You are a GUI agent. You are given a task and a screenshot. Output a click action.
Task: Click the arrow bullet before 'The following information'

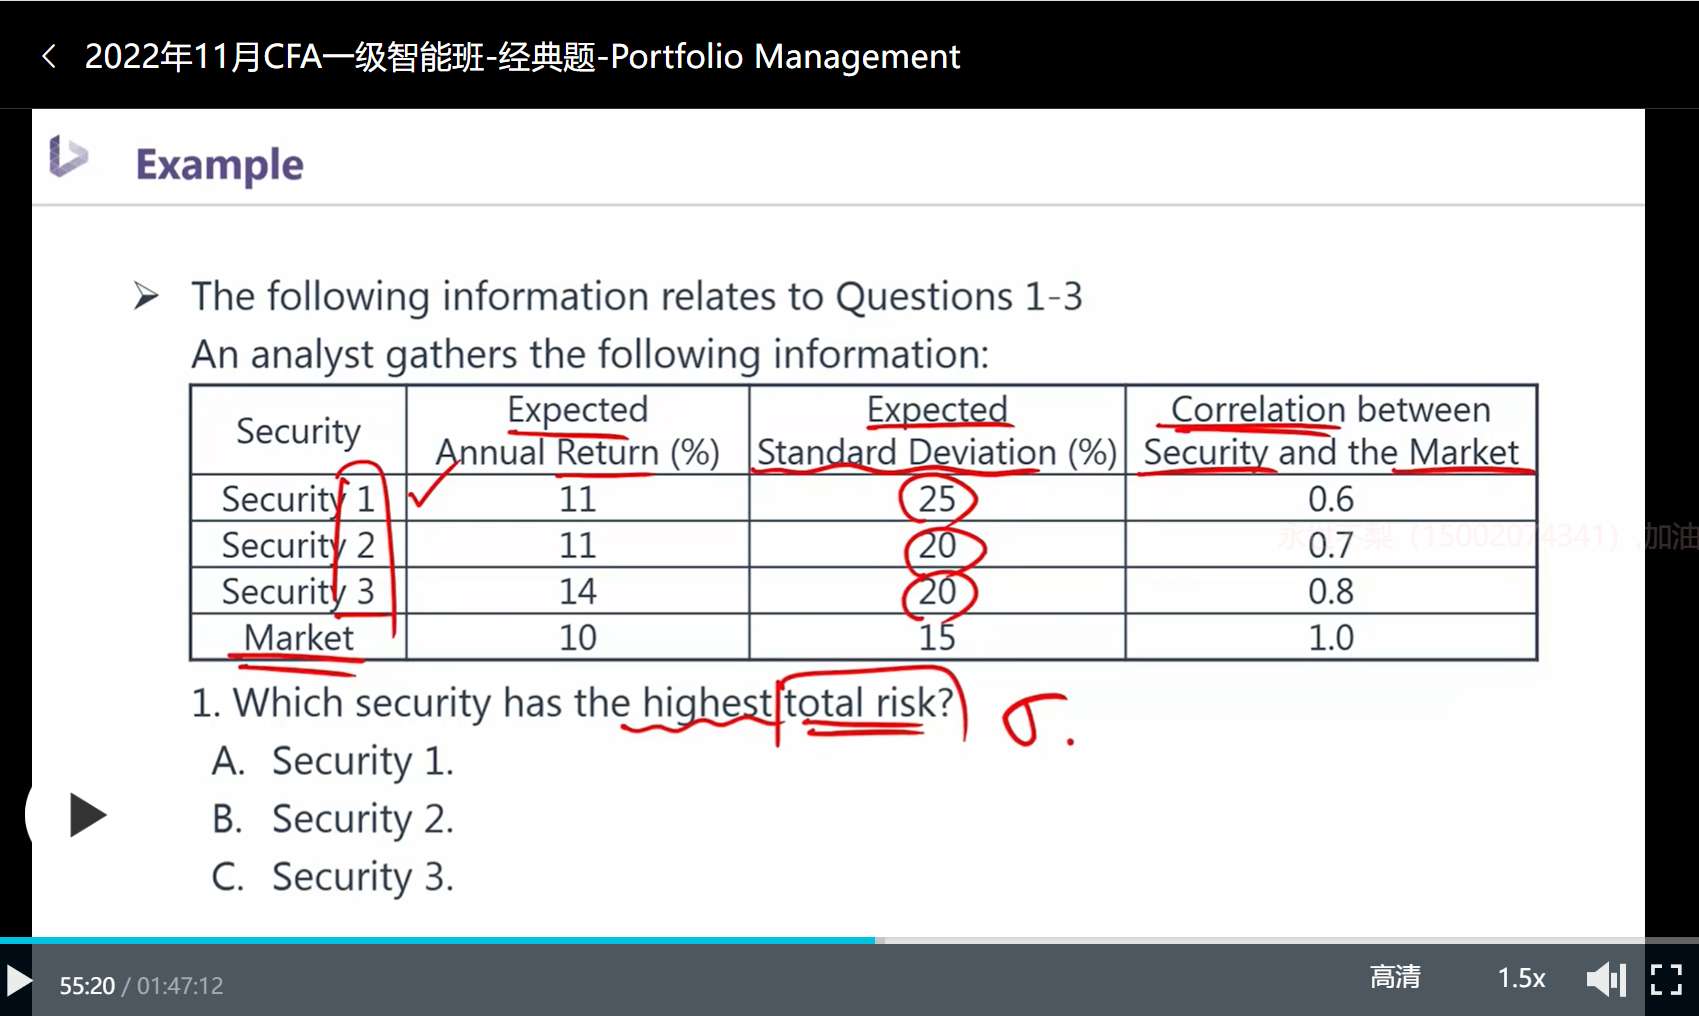[146, 296]
